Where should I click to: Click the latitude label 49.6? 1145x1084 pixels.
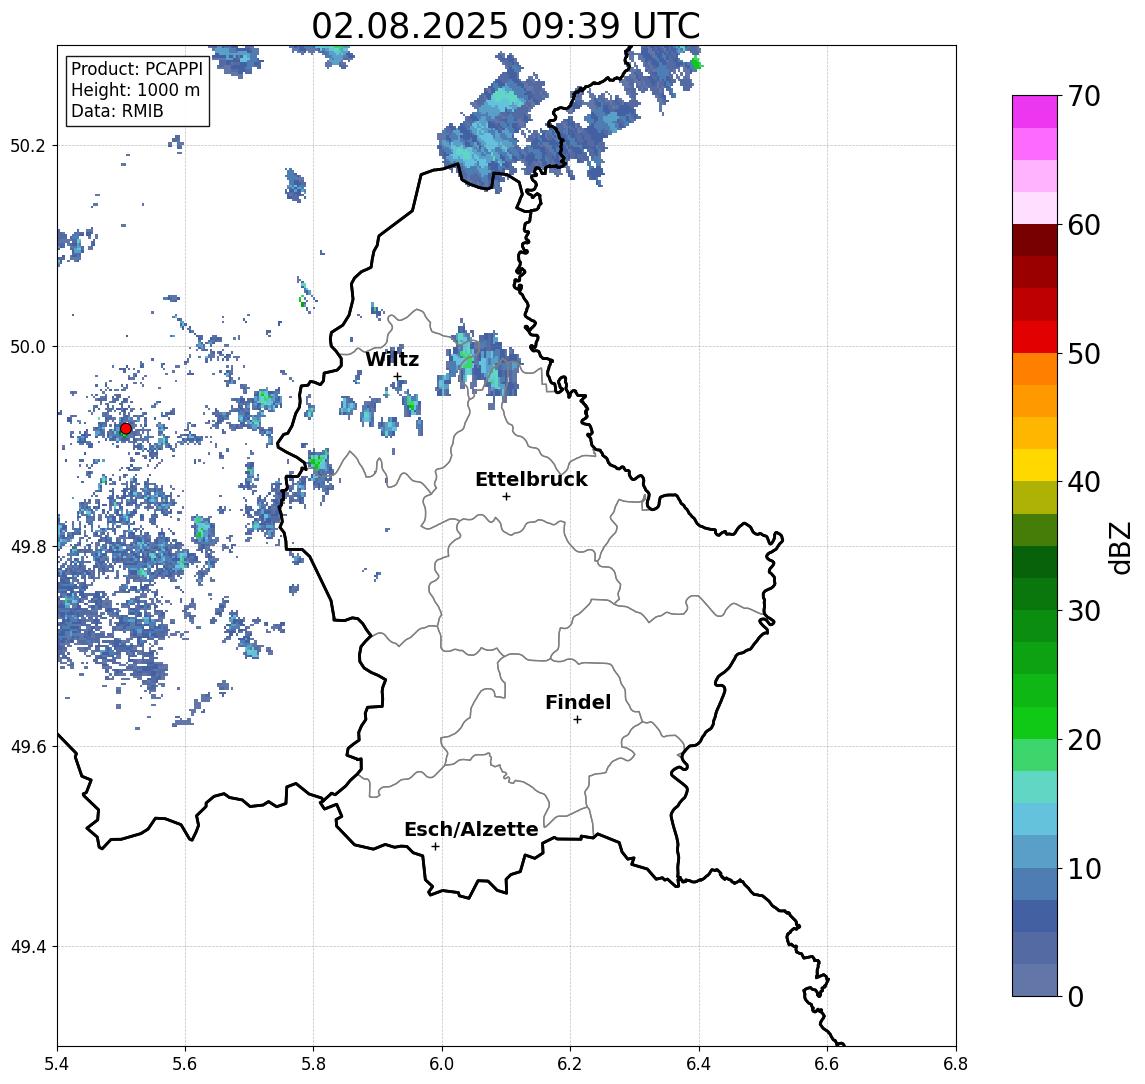28,747
